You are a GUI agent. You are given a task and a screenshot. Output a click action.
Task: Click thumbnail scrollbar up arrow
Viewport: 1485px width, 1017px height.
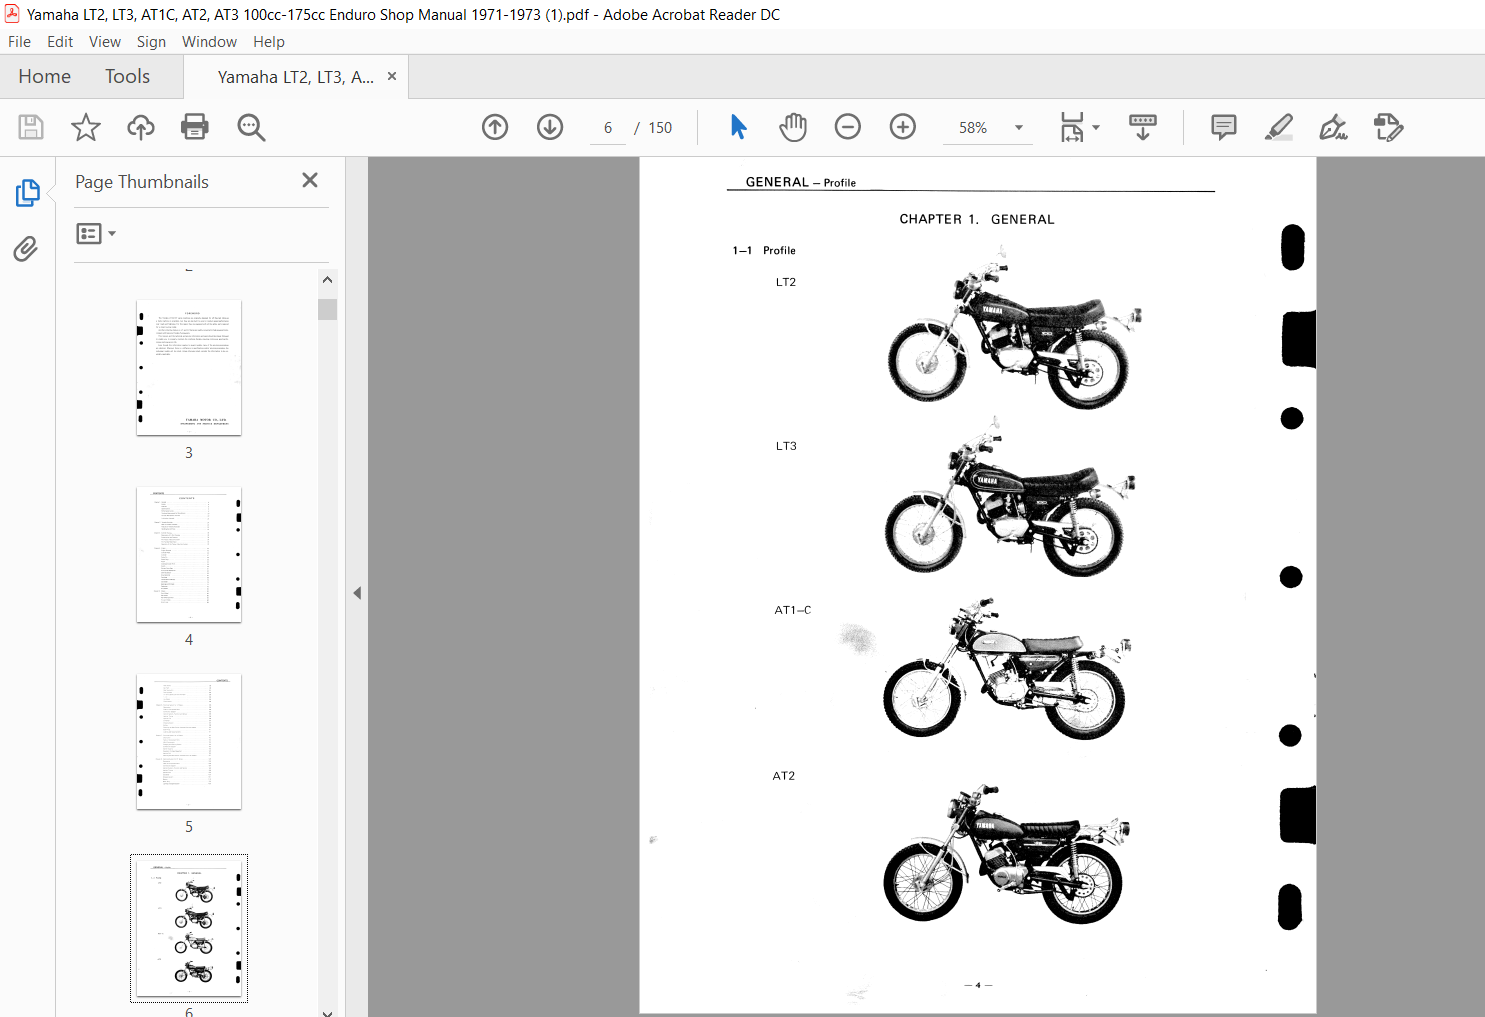327,280
